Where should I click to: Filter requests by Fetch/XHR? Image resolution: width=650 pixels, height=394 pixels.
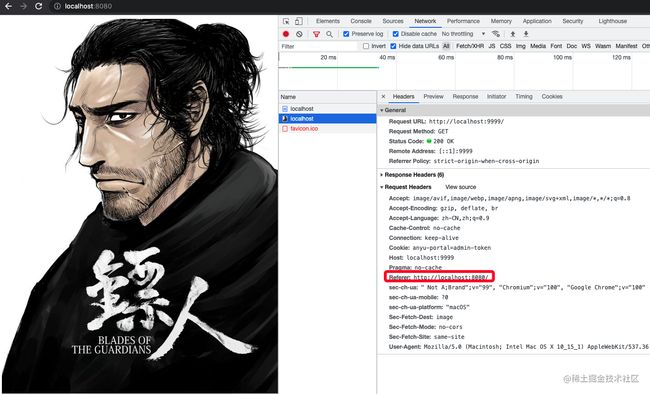pyautogui.click(x=470, y=46)
